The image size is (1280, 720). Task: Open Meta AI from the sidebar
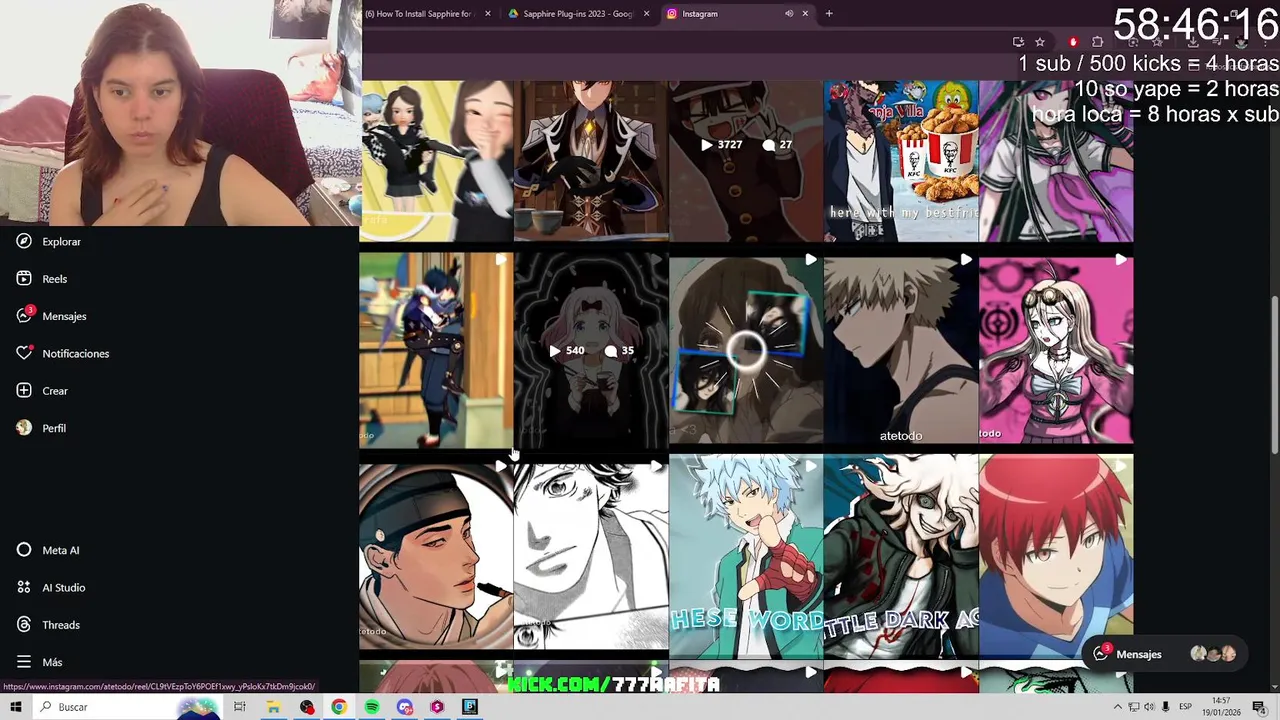click(x=49, y=550)
